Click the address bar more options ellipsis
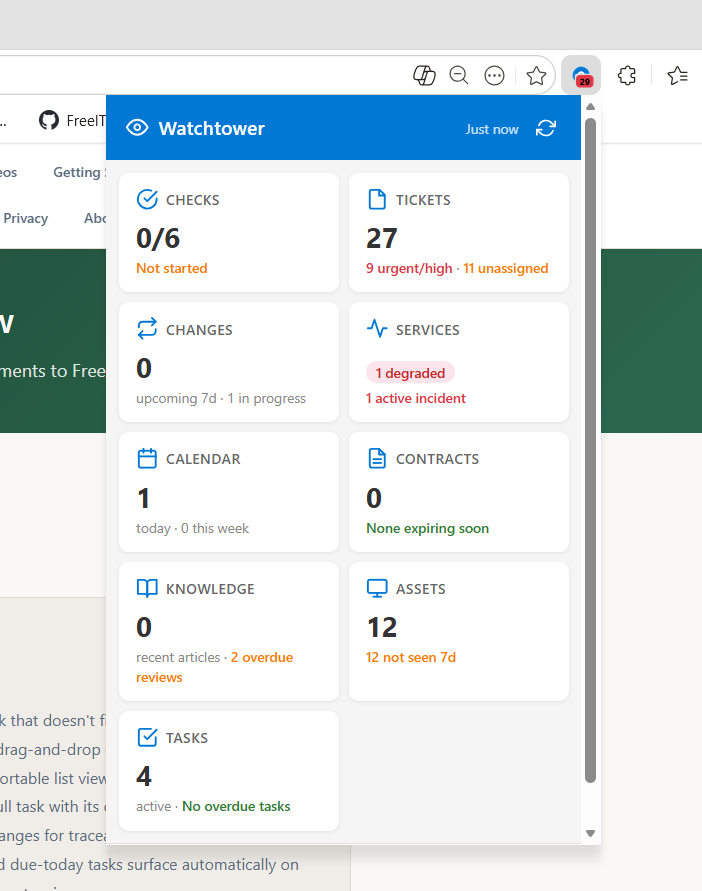This screenshot has width=702, height=891. point(495,76)
